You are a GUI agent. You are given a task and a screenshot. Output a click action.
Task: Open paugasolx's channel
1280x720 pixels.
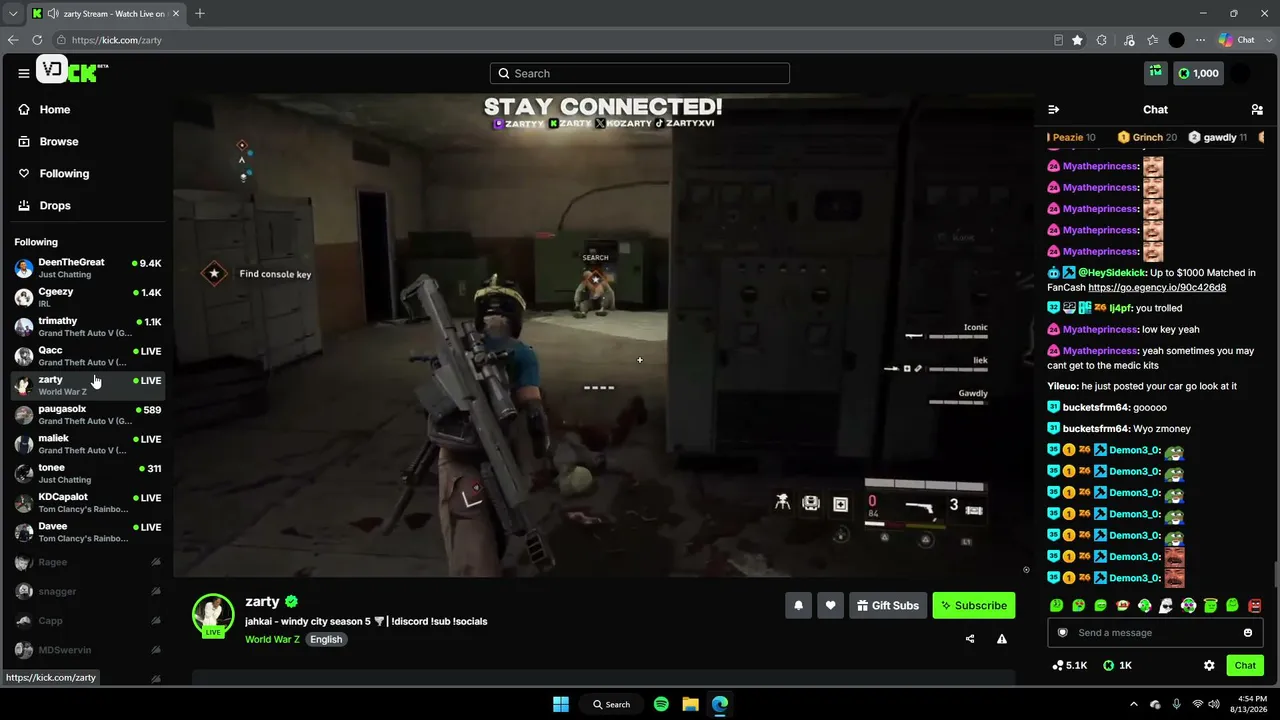click(x=88, y=414)
